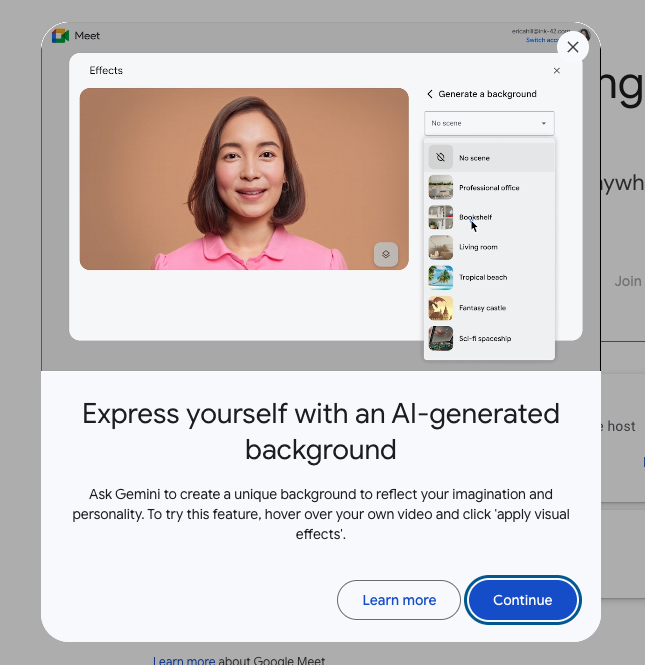Select the No scene option
This screenshot has width=645, height=665.
(489, 158)
